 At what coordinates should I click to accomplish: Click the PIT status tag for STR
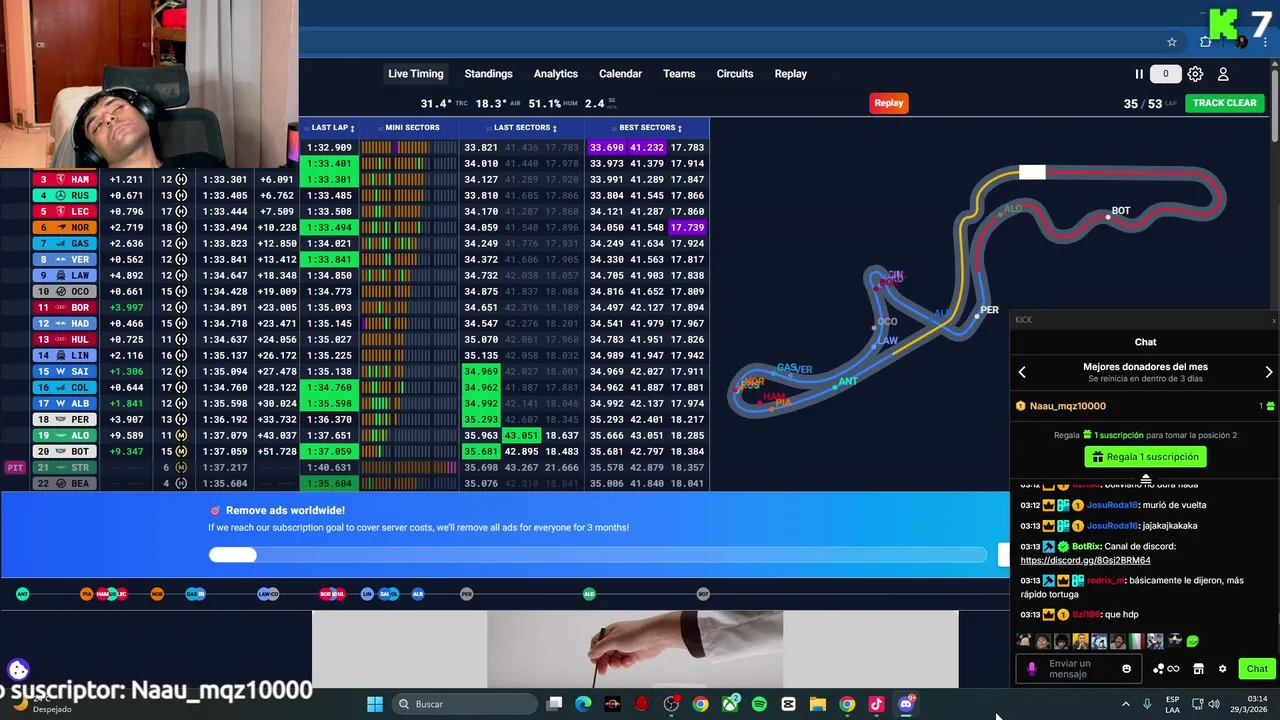(15, 467)
